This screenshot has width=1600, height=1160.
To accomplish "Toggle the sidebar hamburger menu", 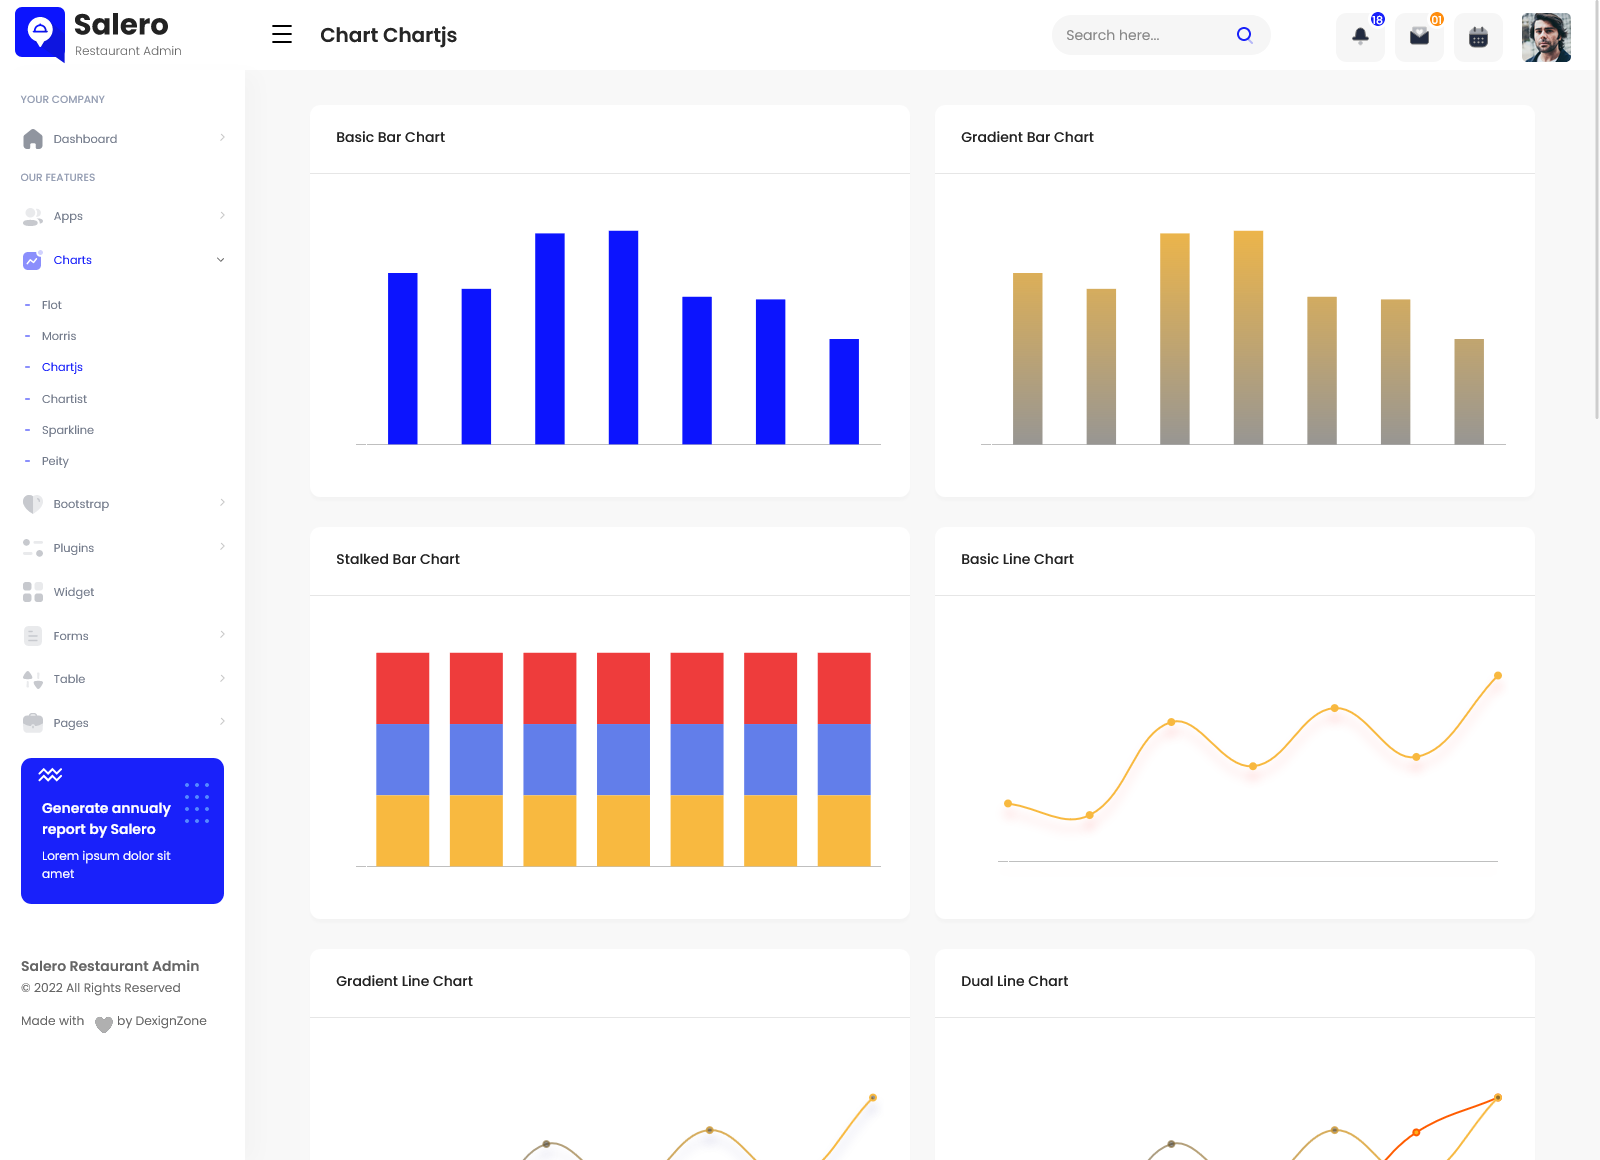I will pyautogui.click(x=282, y=35).
